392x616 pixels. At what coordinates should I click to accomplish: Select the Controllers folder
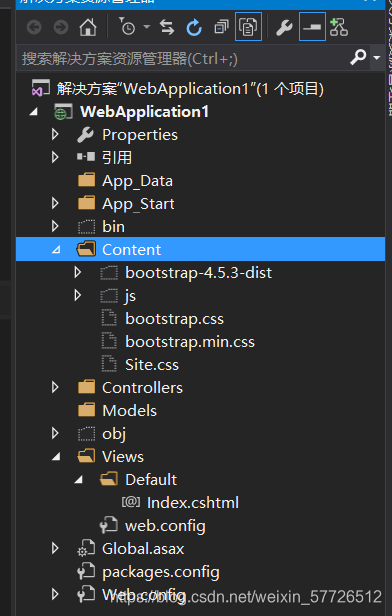pos(142,388)
